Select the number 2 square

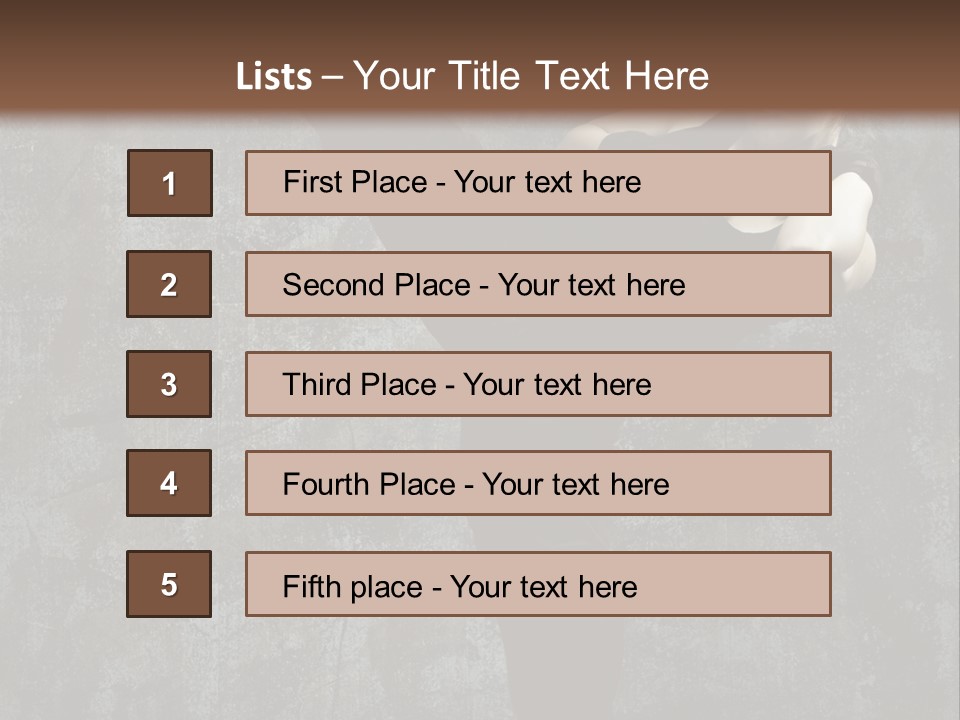tap(169, 284)
